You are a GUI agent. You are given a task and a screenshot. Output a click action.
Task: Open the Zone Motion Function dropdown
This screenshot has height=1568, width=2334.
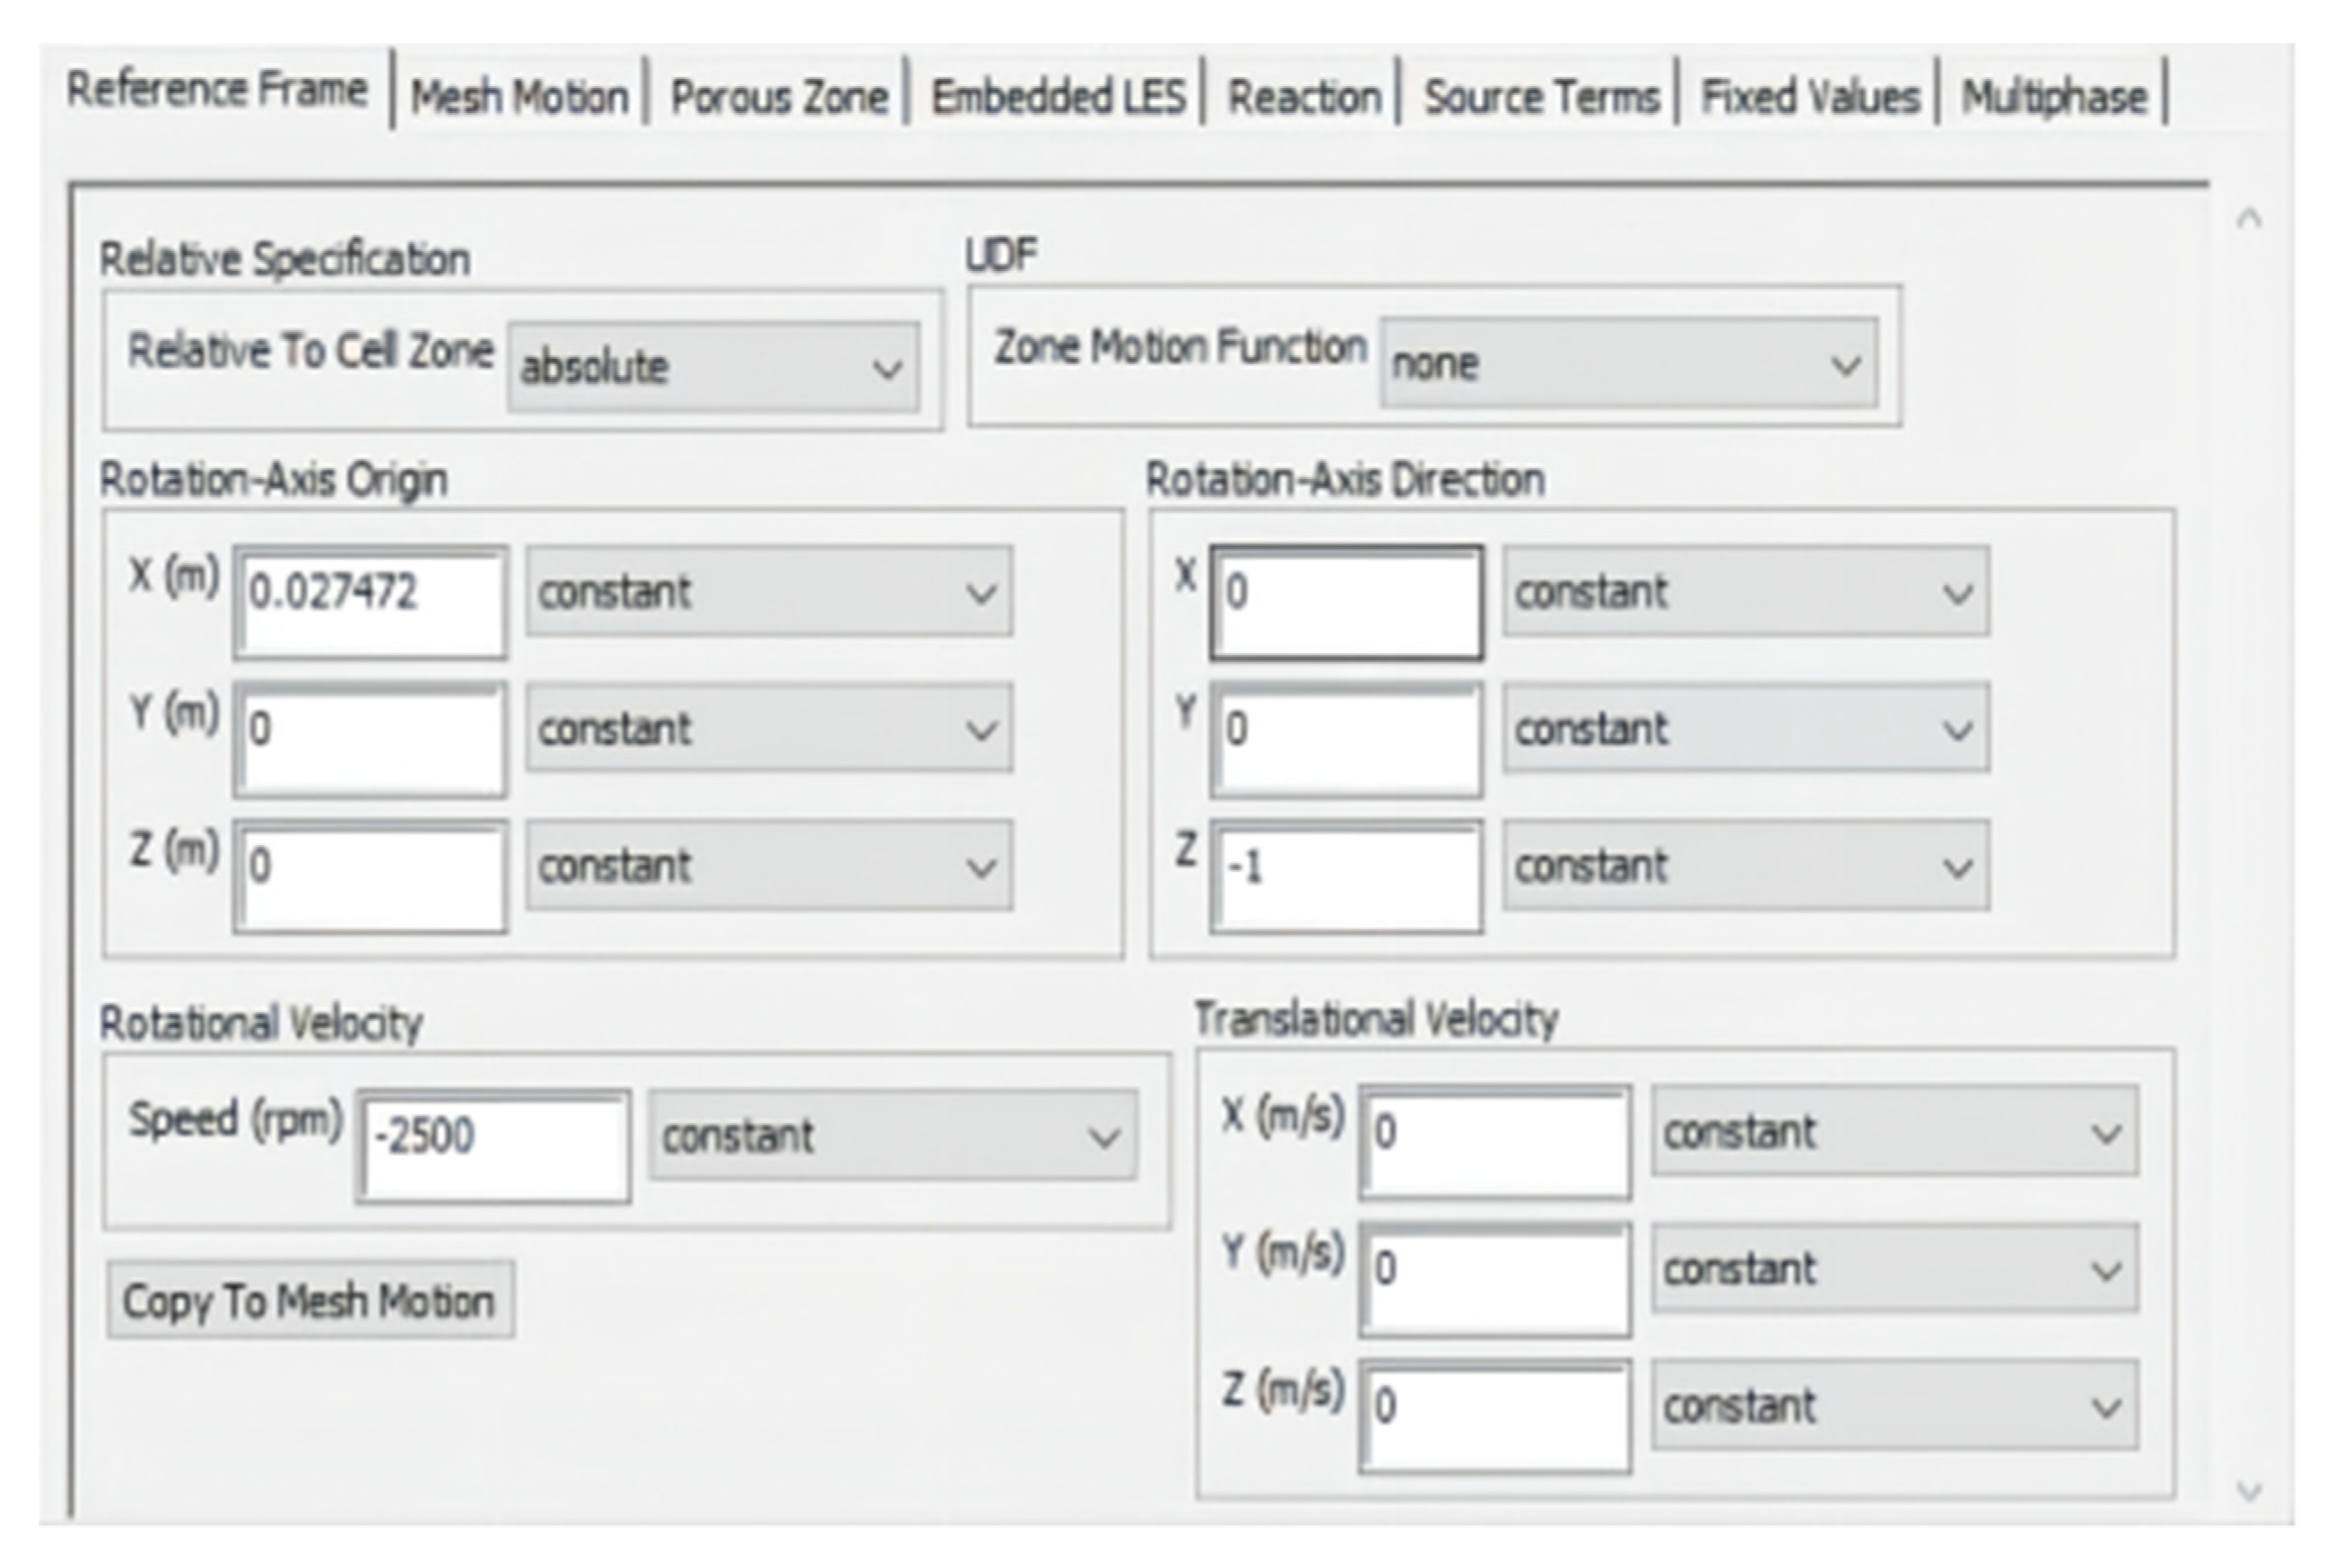click(x=1628, y=364)
